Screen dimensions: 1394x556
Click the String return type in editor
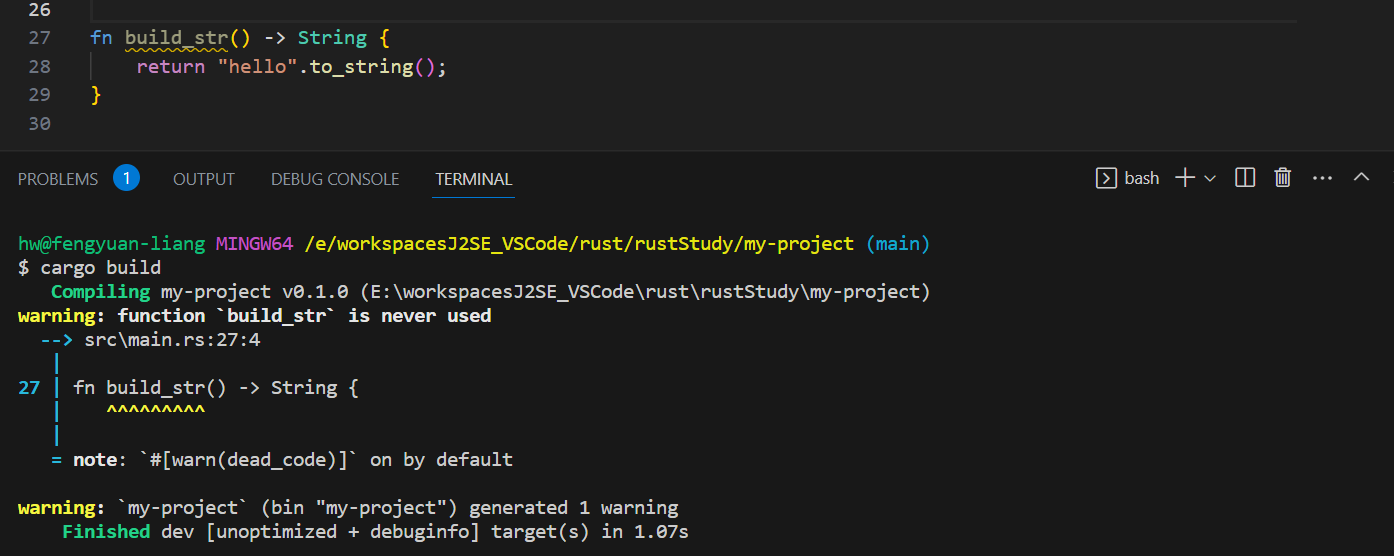point(332,38)
